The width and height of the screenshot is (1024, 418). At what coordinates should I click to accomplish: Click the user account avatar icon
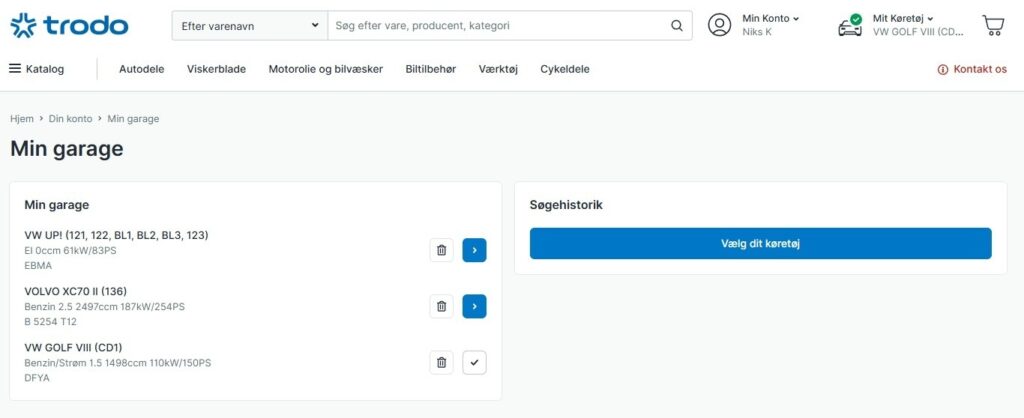[719, 26]
